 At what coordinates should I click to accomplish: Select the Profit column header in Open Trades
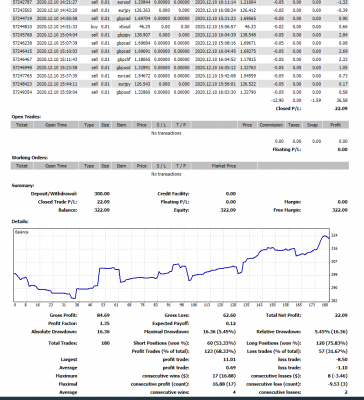point(336,125)
